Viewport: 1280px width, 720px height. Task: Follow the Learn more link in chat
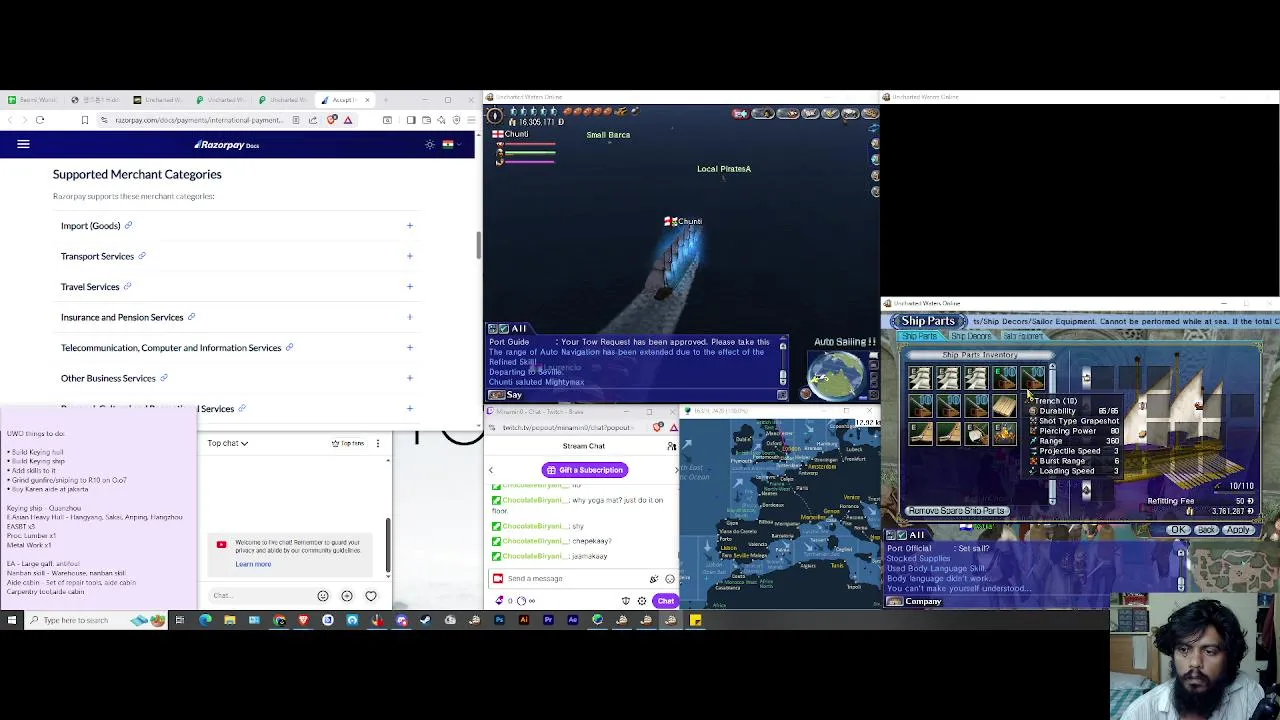(253, 564)
